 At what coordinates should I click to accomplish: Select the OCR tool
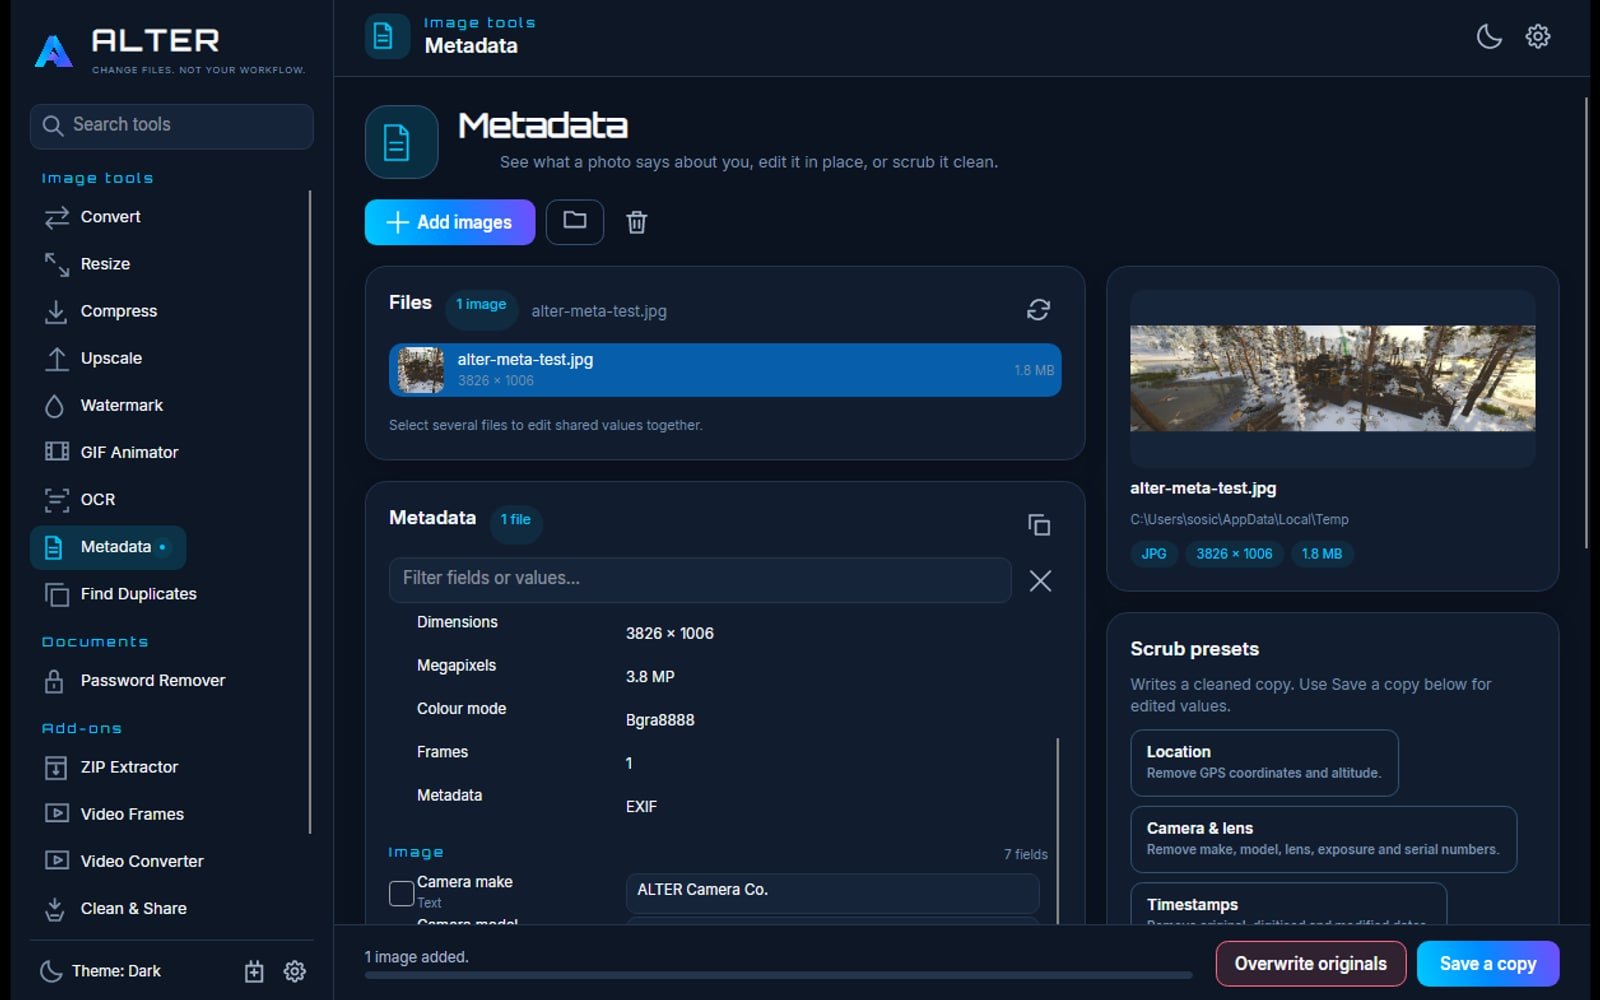(x=79, y=499)
